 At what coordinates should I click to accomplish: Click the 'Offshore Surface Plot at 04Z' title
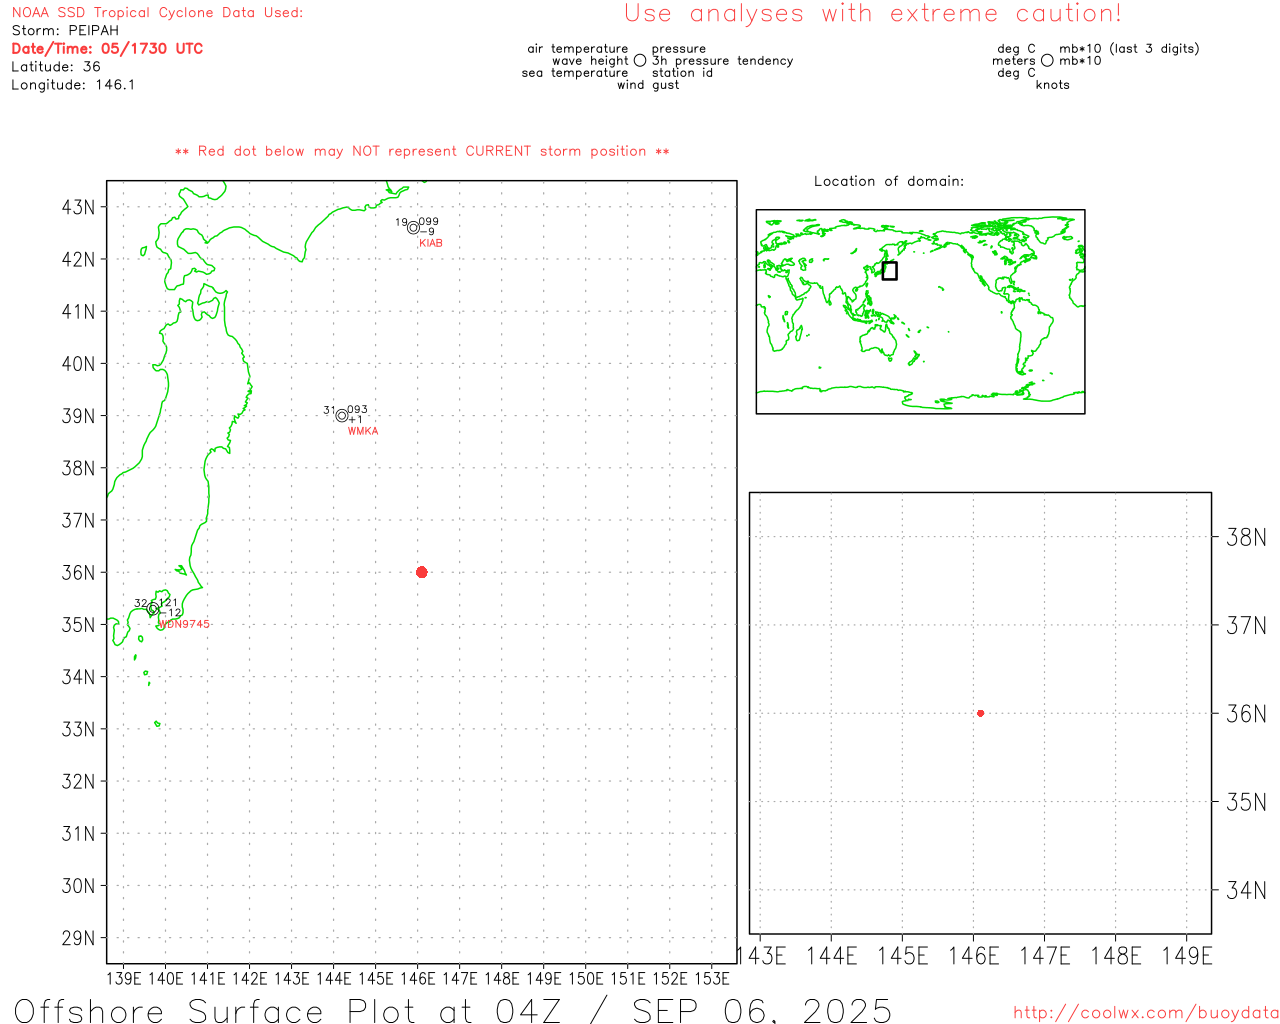(x=288, y=1011)
